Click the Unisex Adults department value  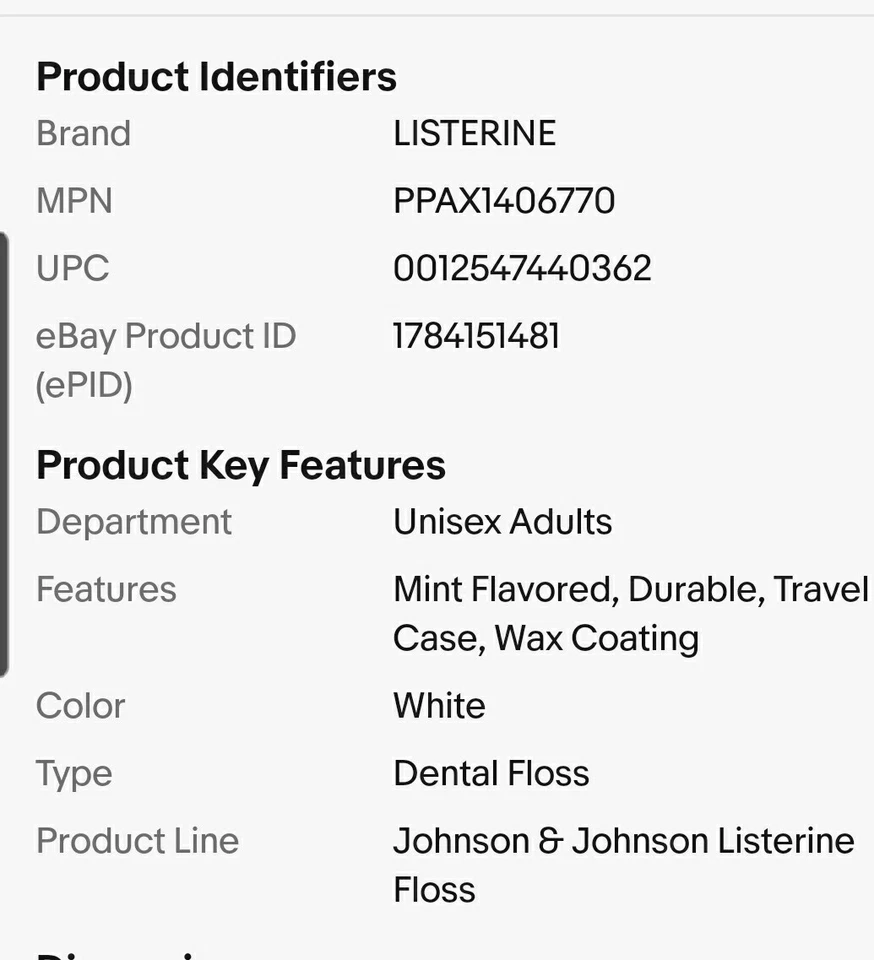502,522
